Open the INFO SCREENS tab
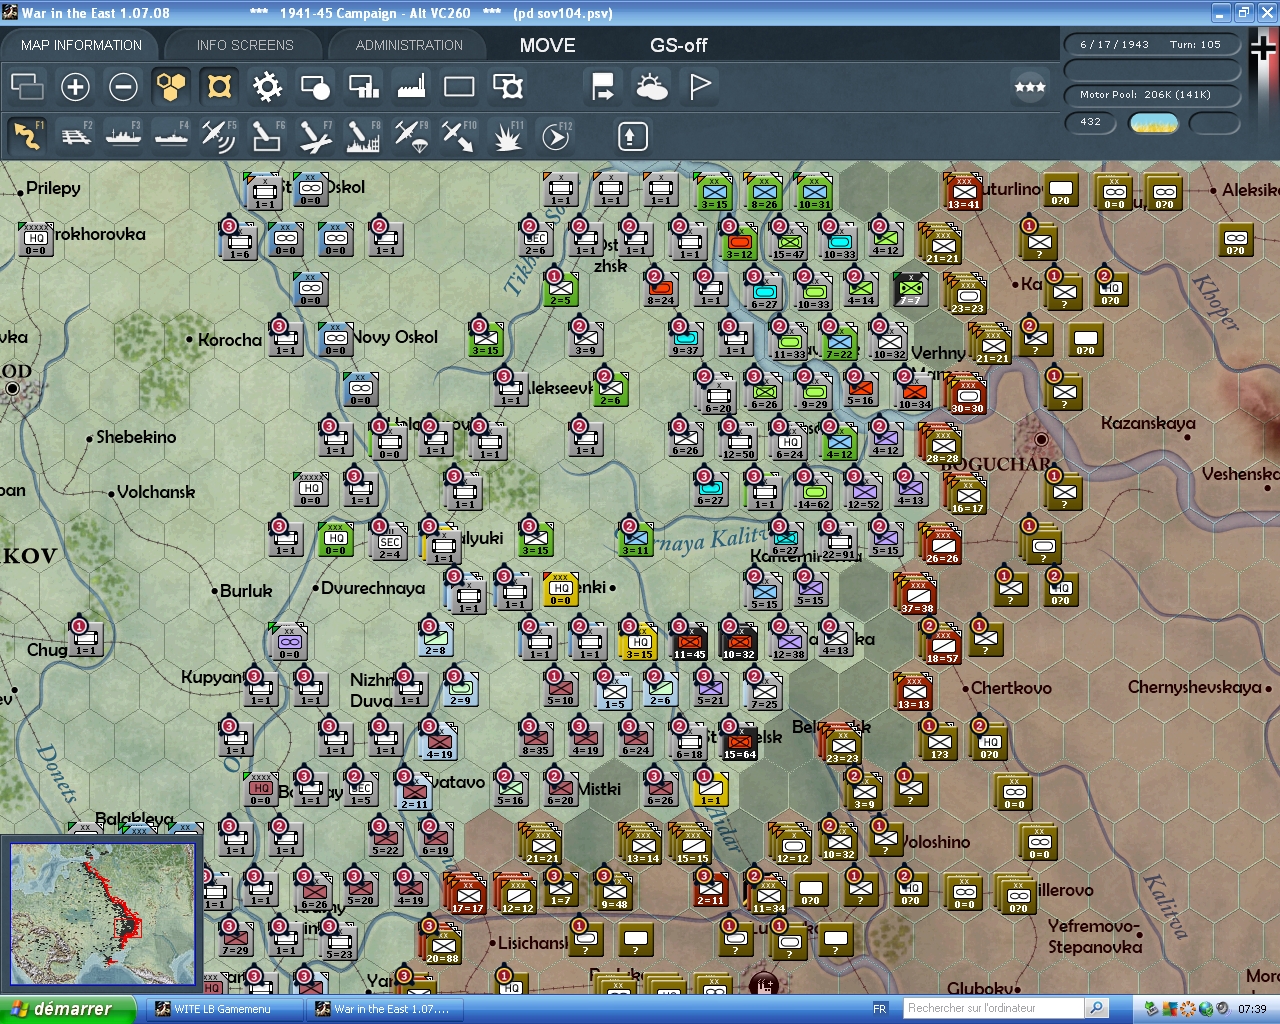Image resolution: width=1280 pixels, height=1024 pixels. 245,45
